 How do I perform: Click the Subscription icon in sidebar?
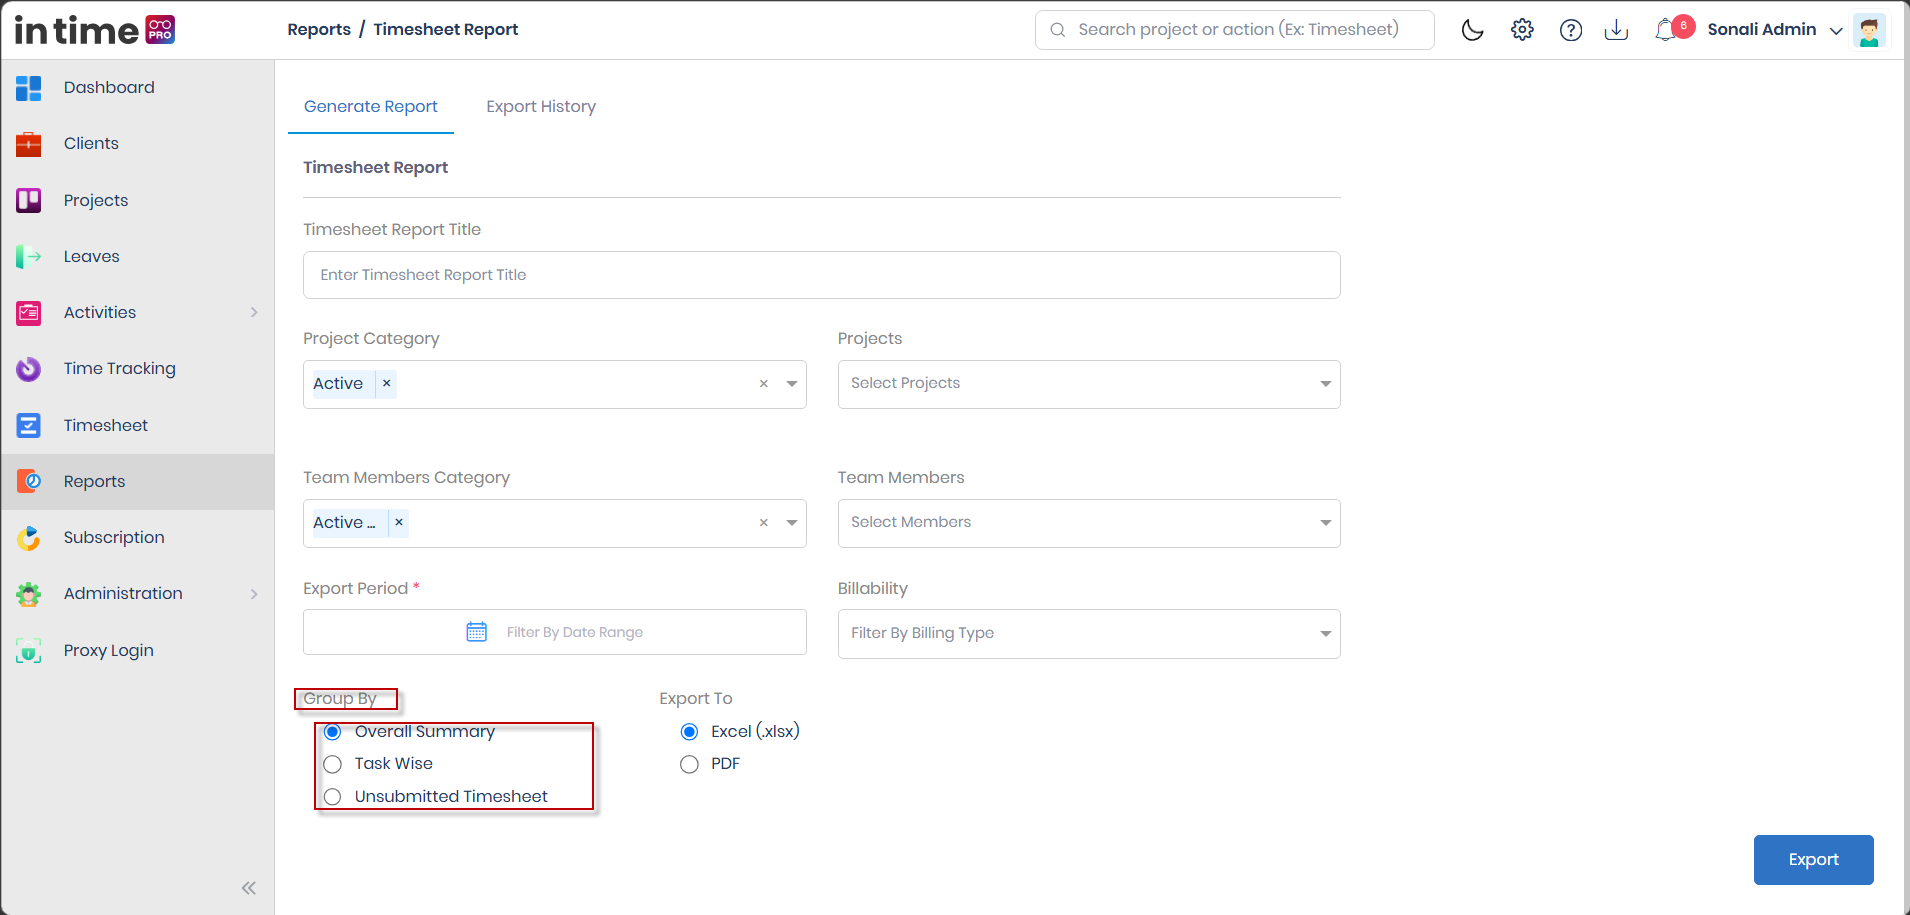29,538
